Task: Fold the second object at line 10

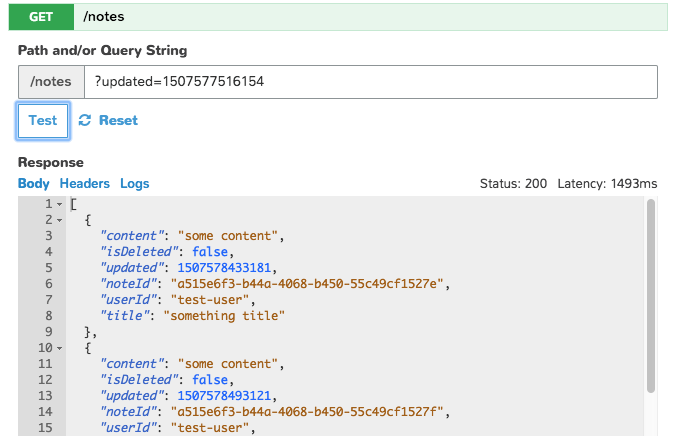Action: (x=59, y=348)
